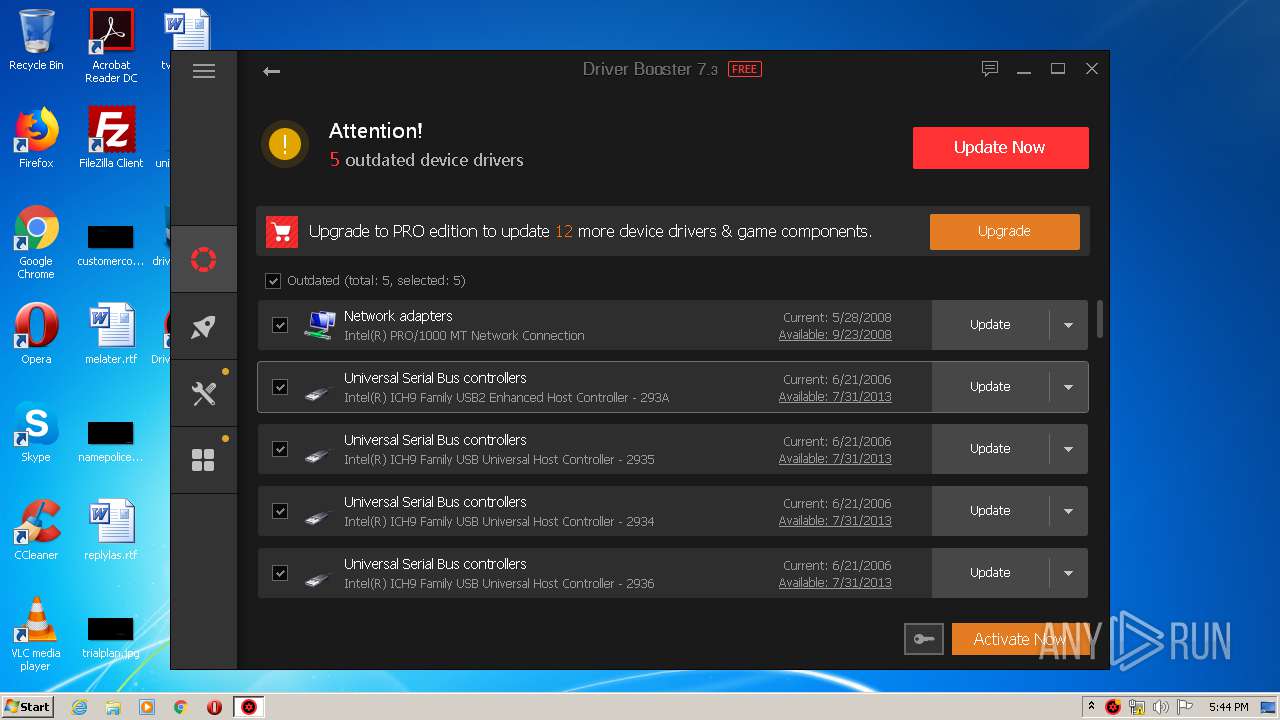The height and width of the screenshot is (720, 1280).
Task: Open the hamburger menu in Driver Booster
Action: 204,71
